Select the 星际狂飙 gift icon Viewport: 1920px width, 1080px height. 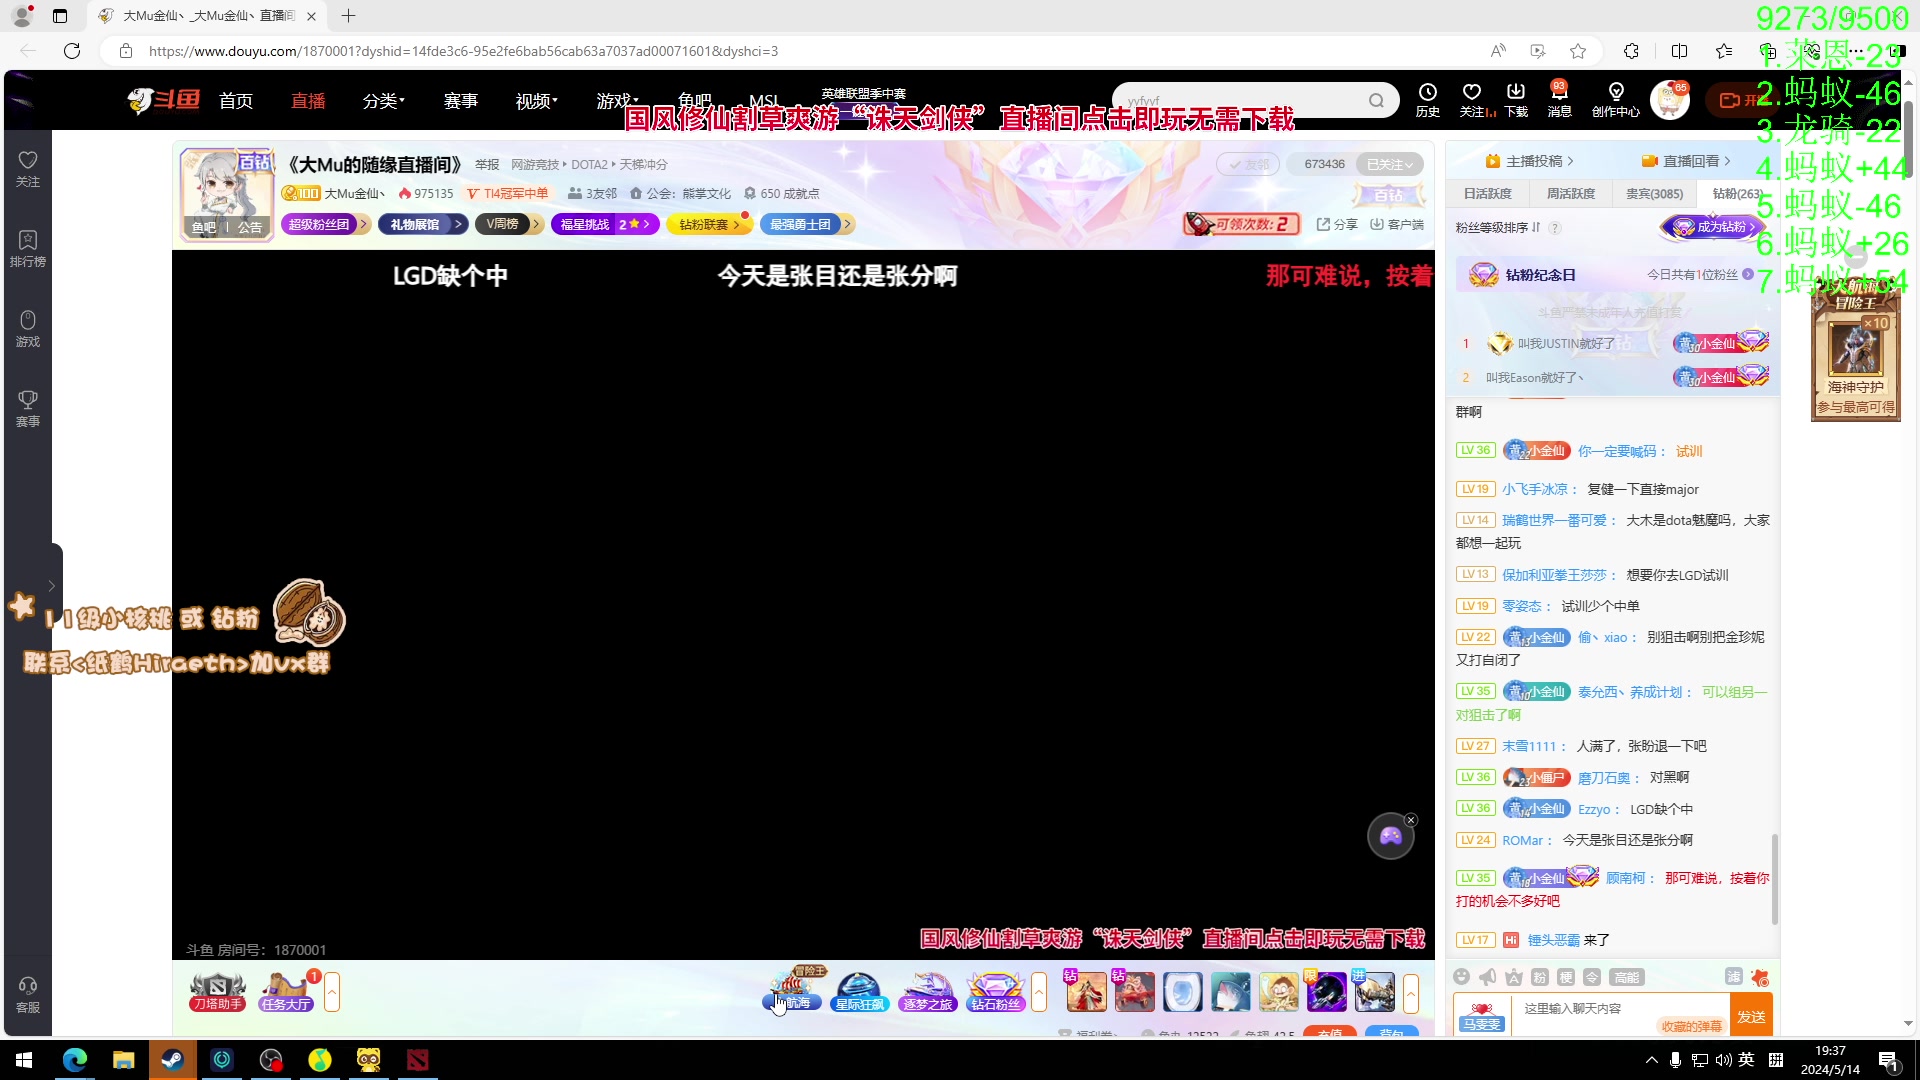859,991
